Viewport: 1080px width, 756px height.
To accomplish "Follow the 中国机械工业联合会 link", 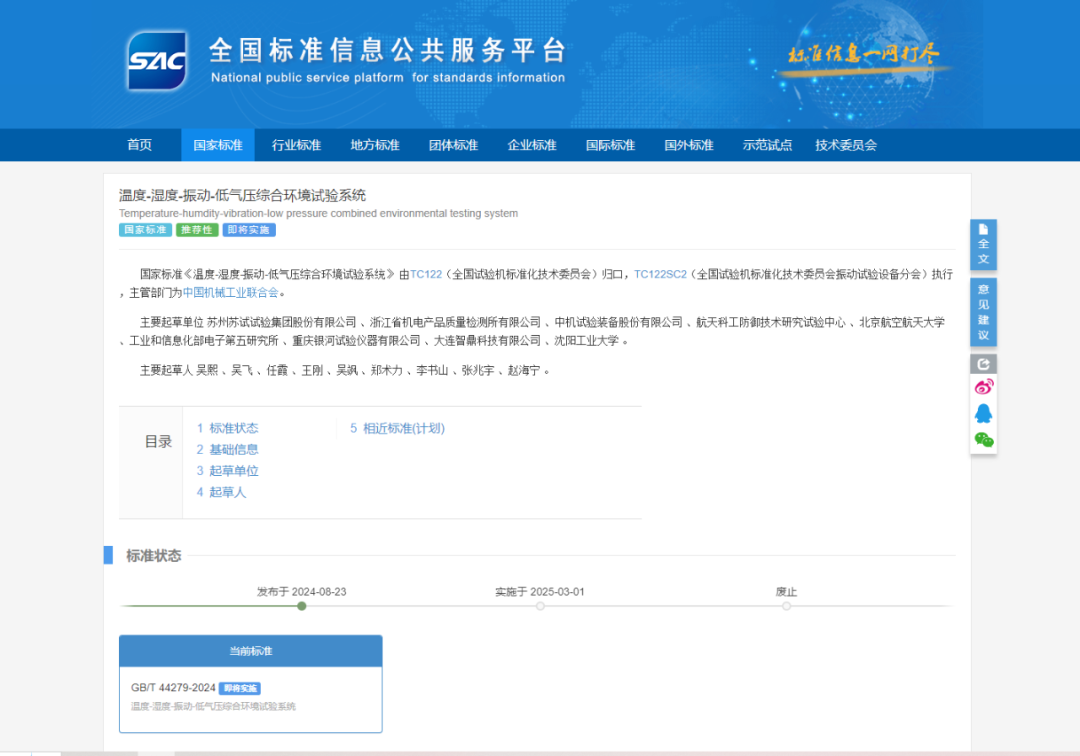I will point(230,293).
